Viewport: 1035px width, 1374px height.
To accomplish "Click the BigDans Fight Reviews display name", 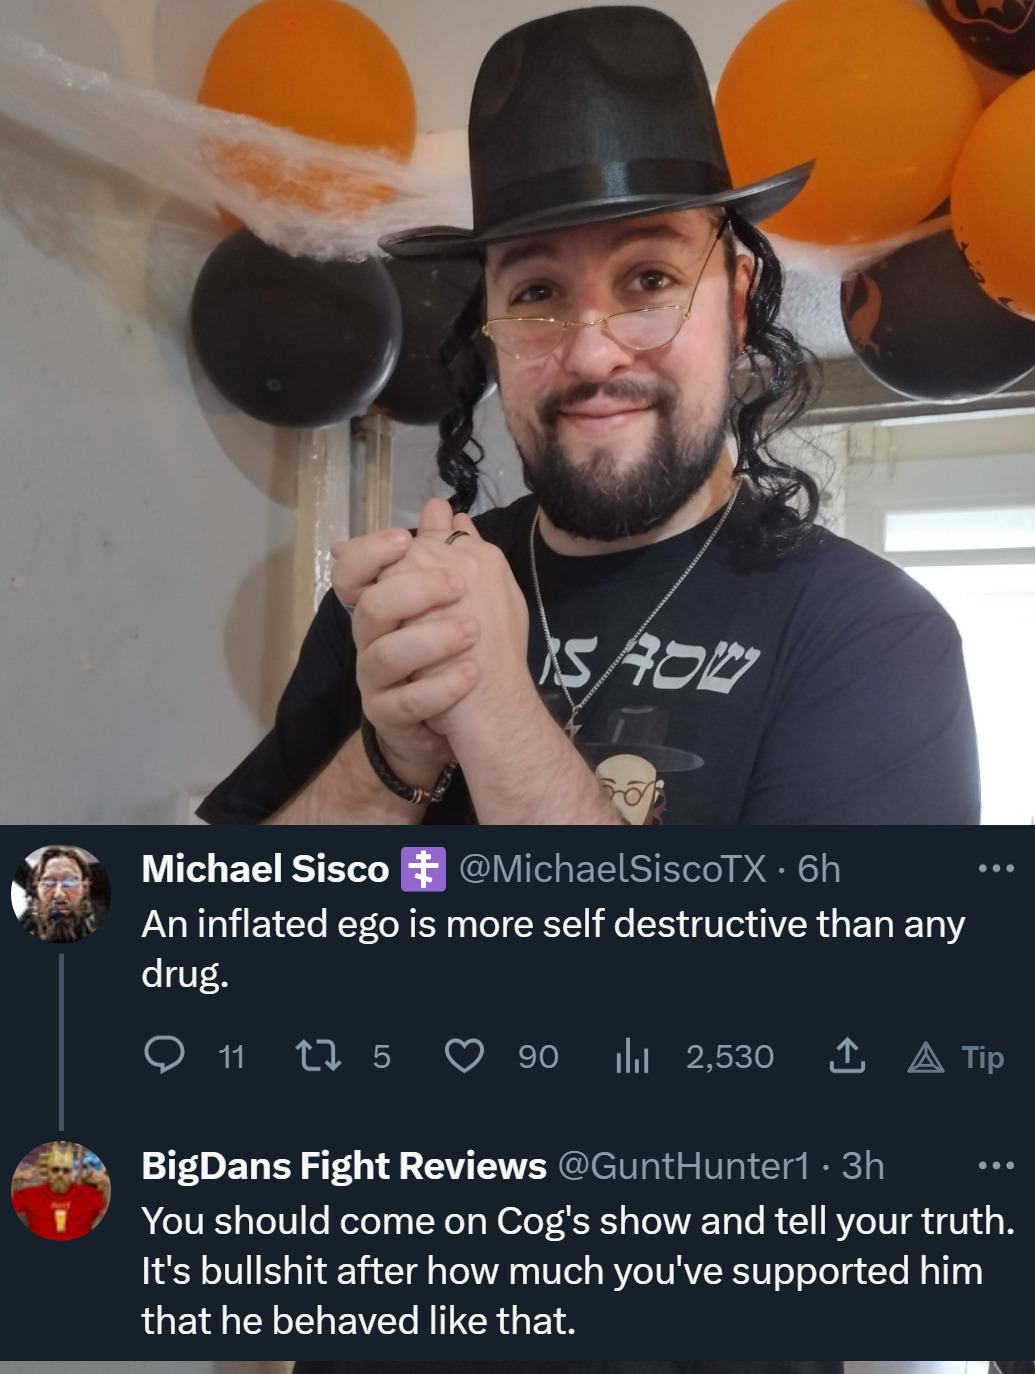I will click(x=344, y=1166).
